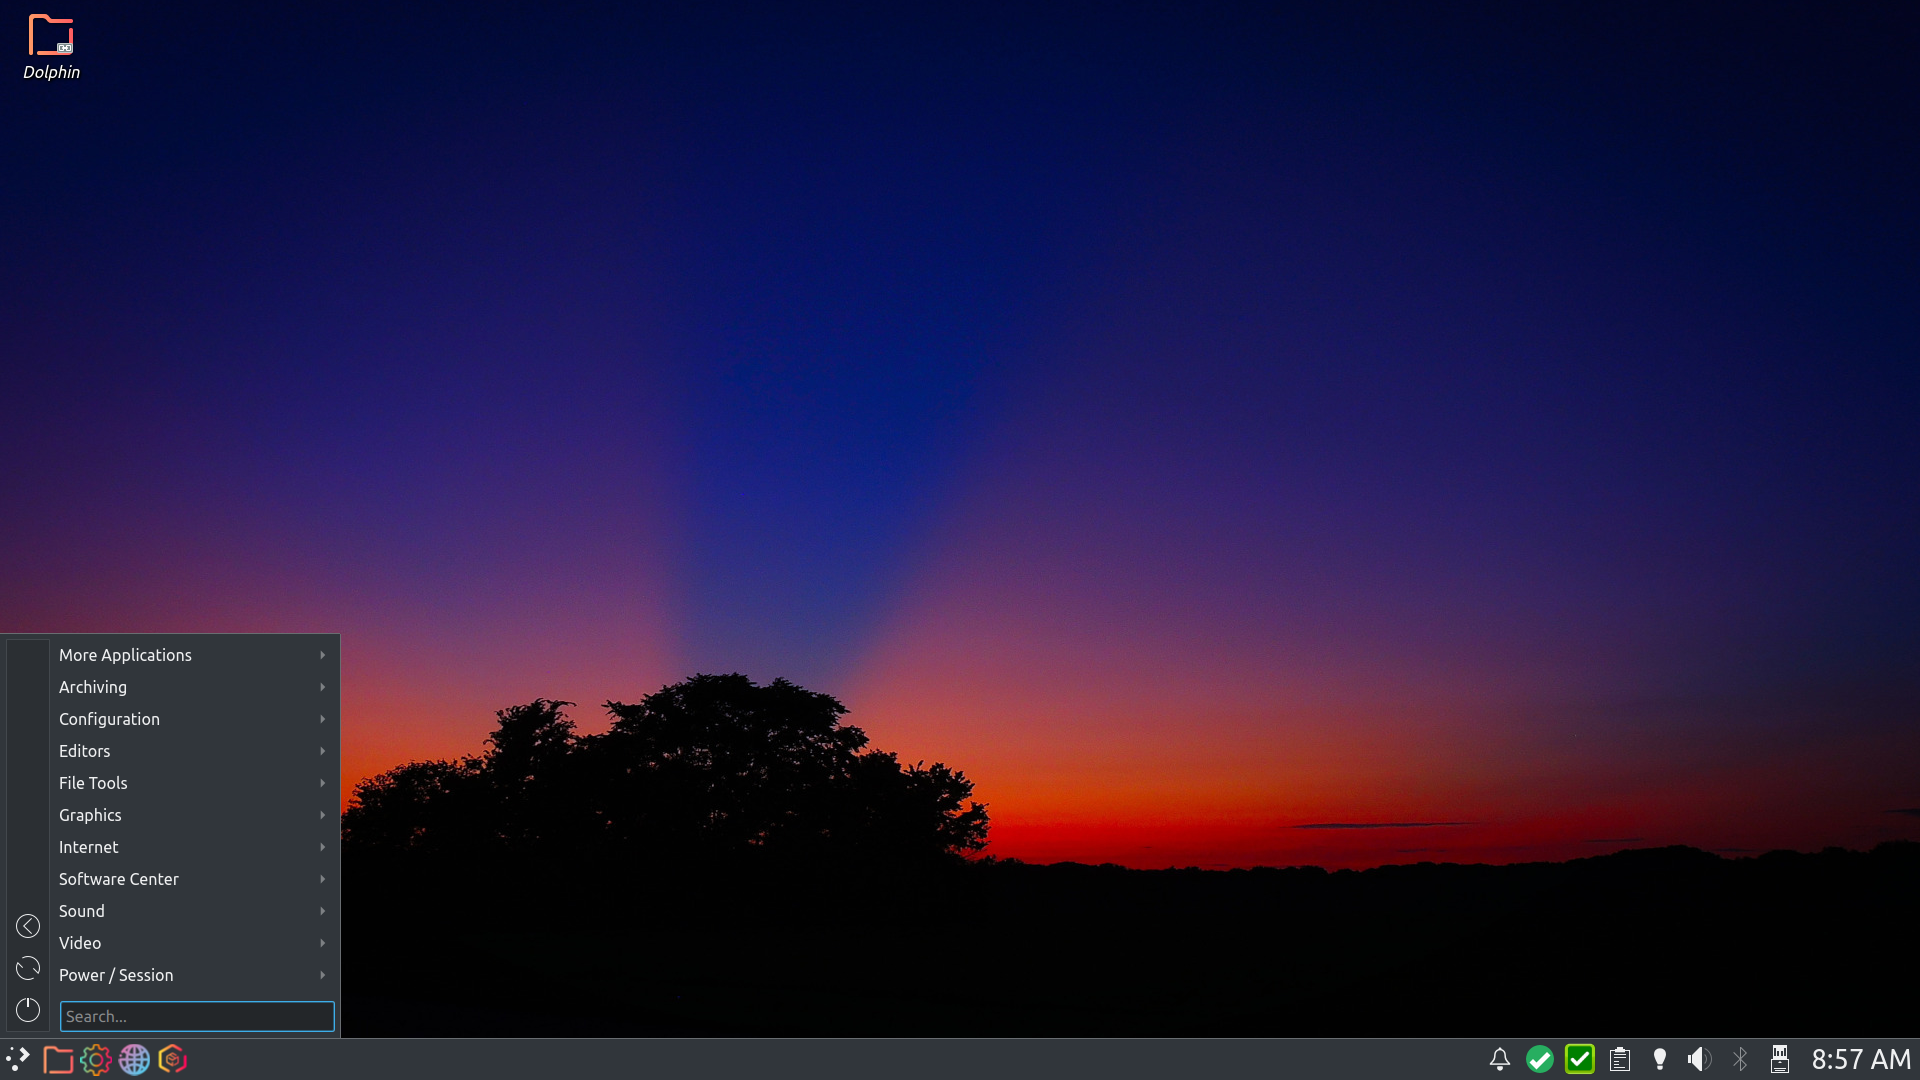Click the Bluetooth tray icon
This screenshot has width=1920, height=1080.
(x=1740, y=1059)
